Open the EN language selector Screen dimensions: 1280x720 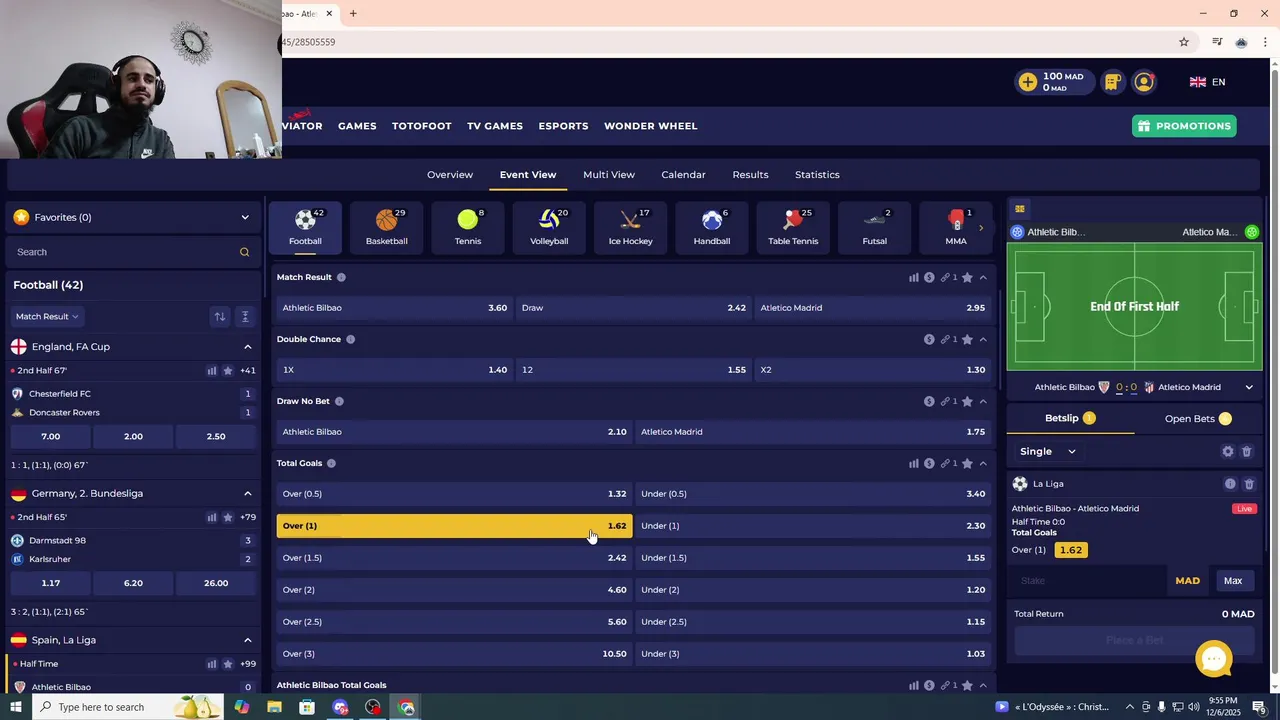(x=1207, y=82)
